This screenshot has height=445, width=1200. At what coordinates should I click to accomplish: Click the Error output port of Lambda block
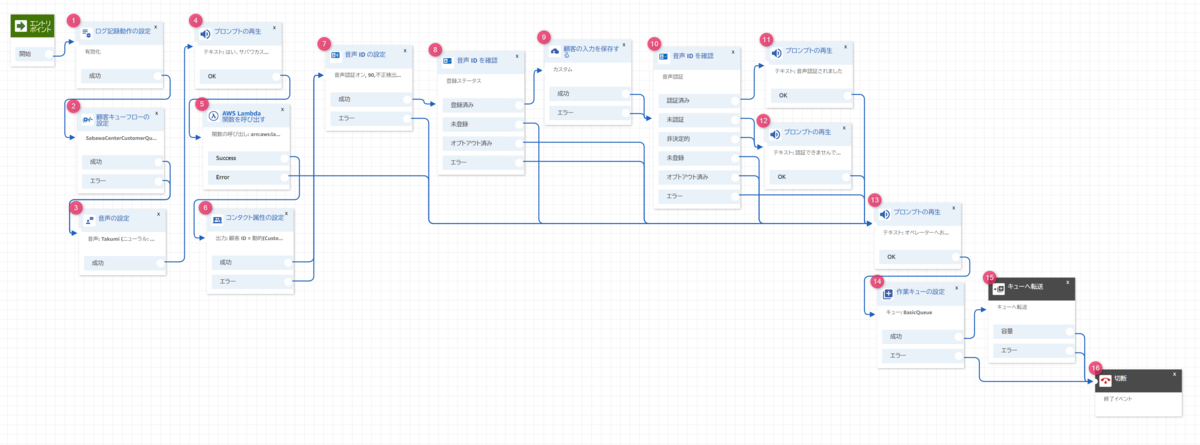[x=288, y=178]
